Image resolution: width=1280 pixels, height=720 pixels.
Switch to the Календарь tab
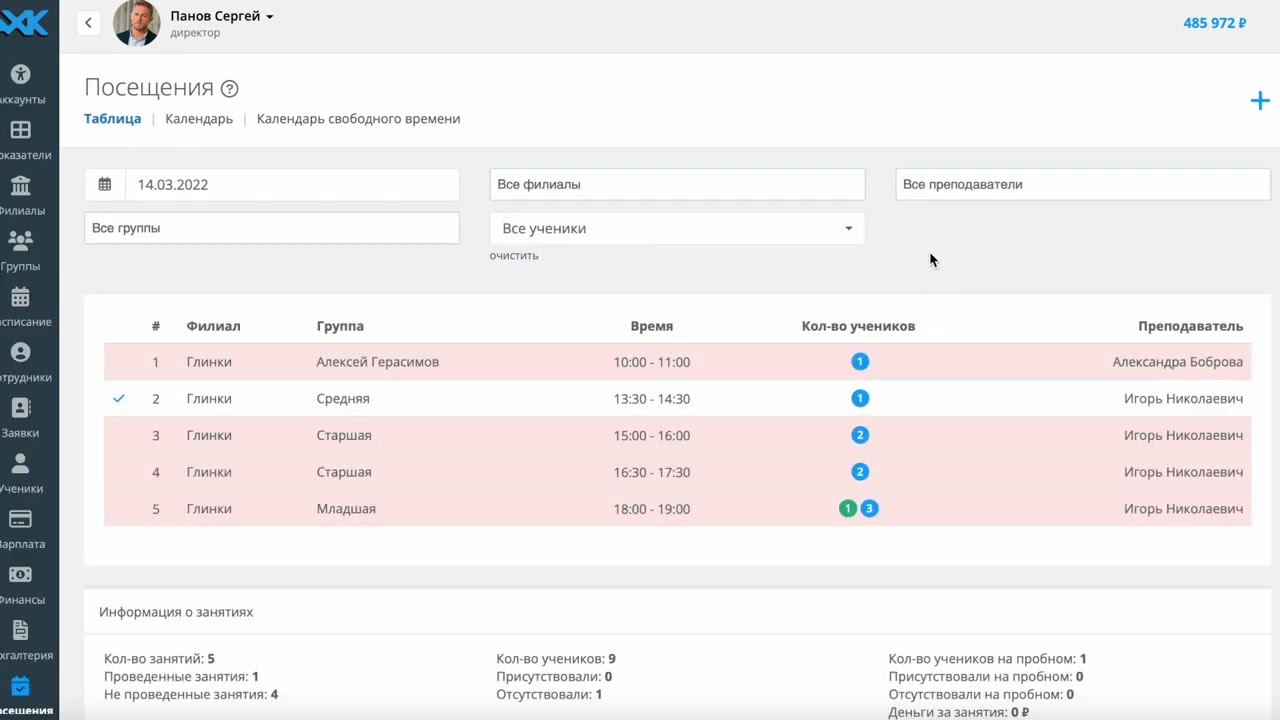pos(199,118)
